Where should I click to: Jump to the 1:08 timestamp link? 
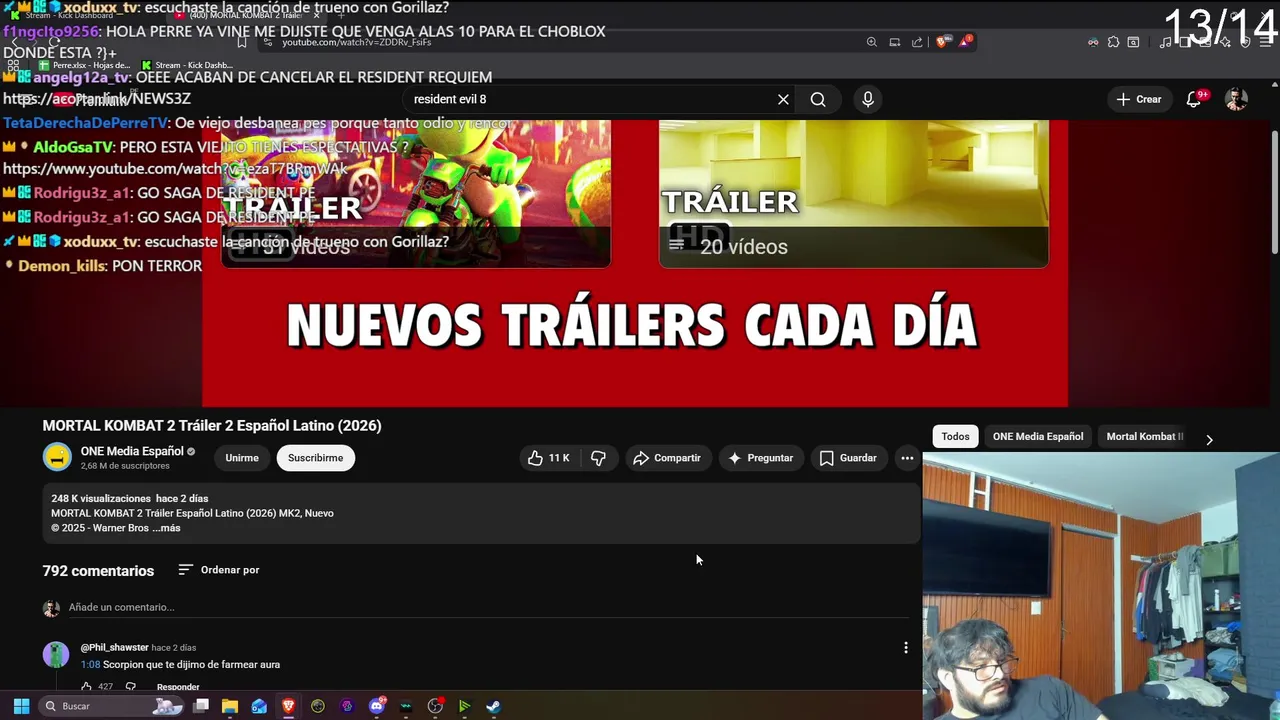pyautogui.click(x=90, y=664)
